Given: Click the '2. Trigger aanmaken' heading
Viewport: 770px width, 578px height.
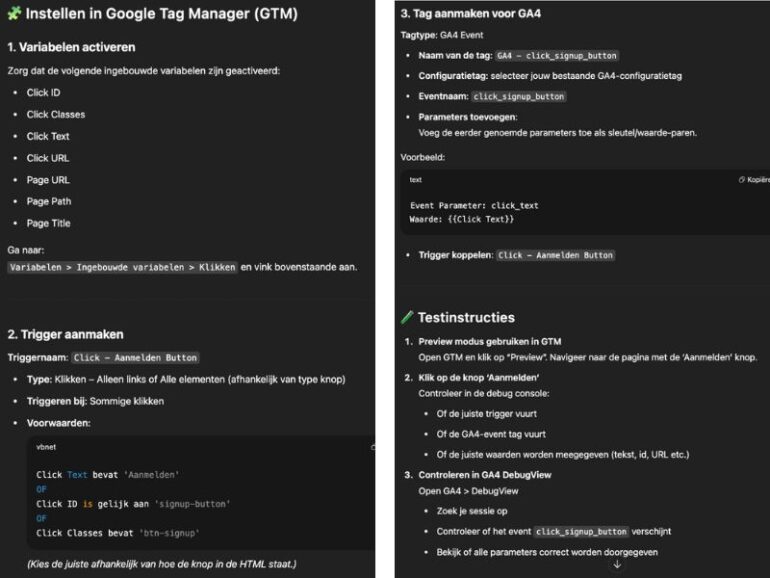Looking at the screenshot, I should (x=65, y=334).
